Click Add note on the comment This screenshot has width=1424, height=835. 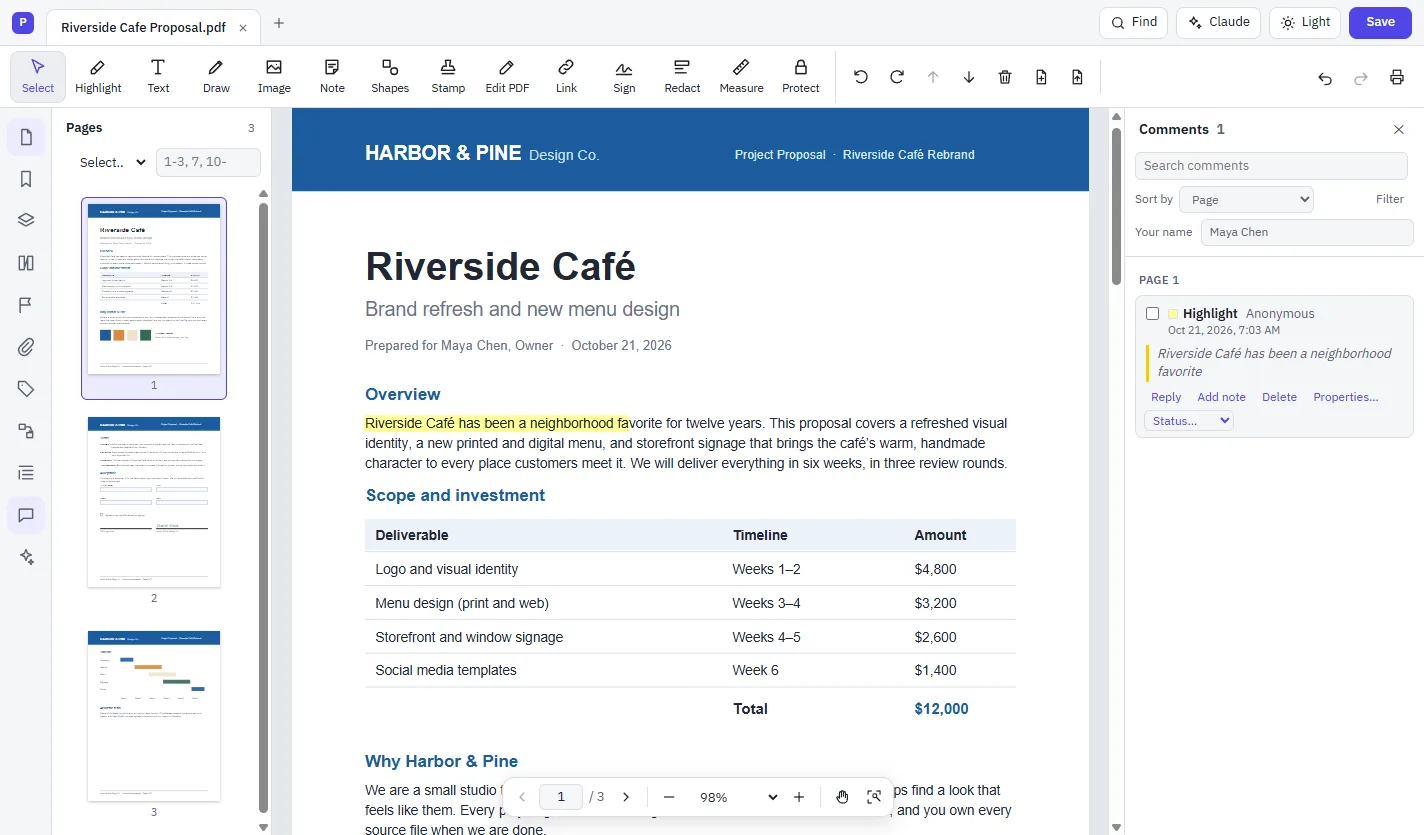[x=1222, y=397]
